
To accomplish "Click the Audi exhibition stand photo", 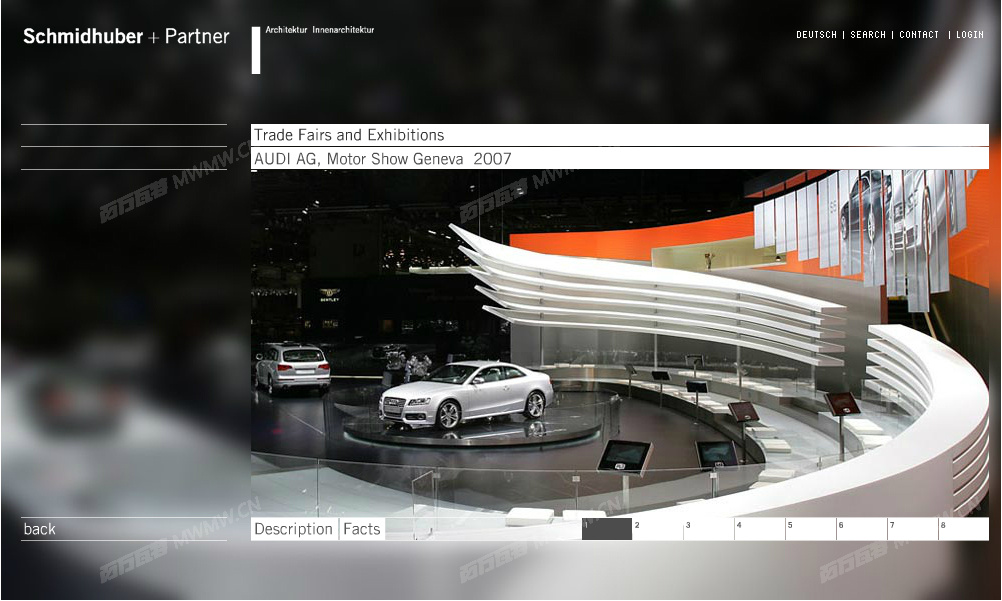I will (x=620, y=343).
